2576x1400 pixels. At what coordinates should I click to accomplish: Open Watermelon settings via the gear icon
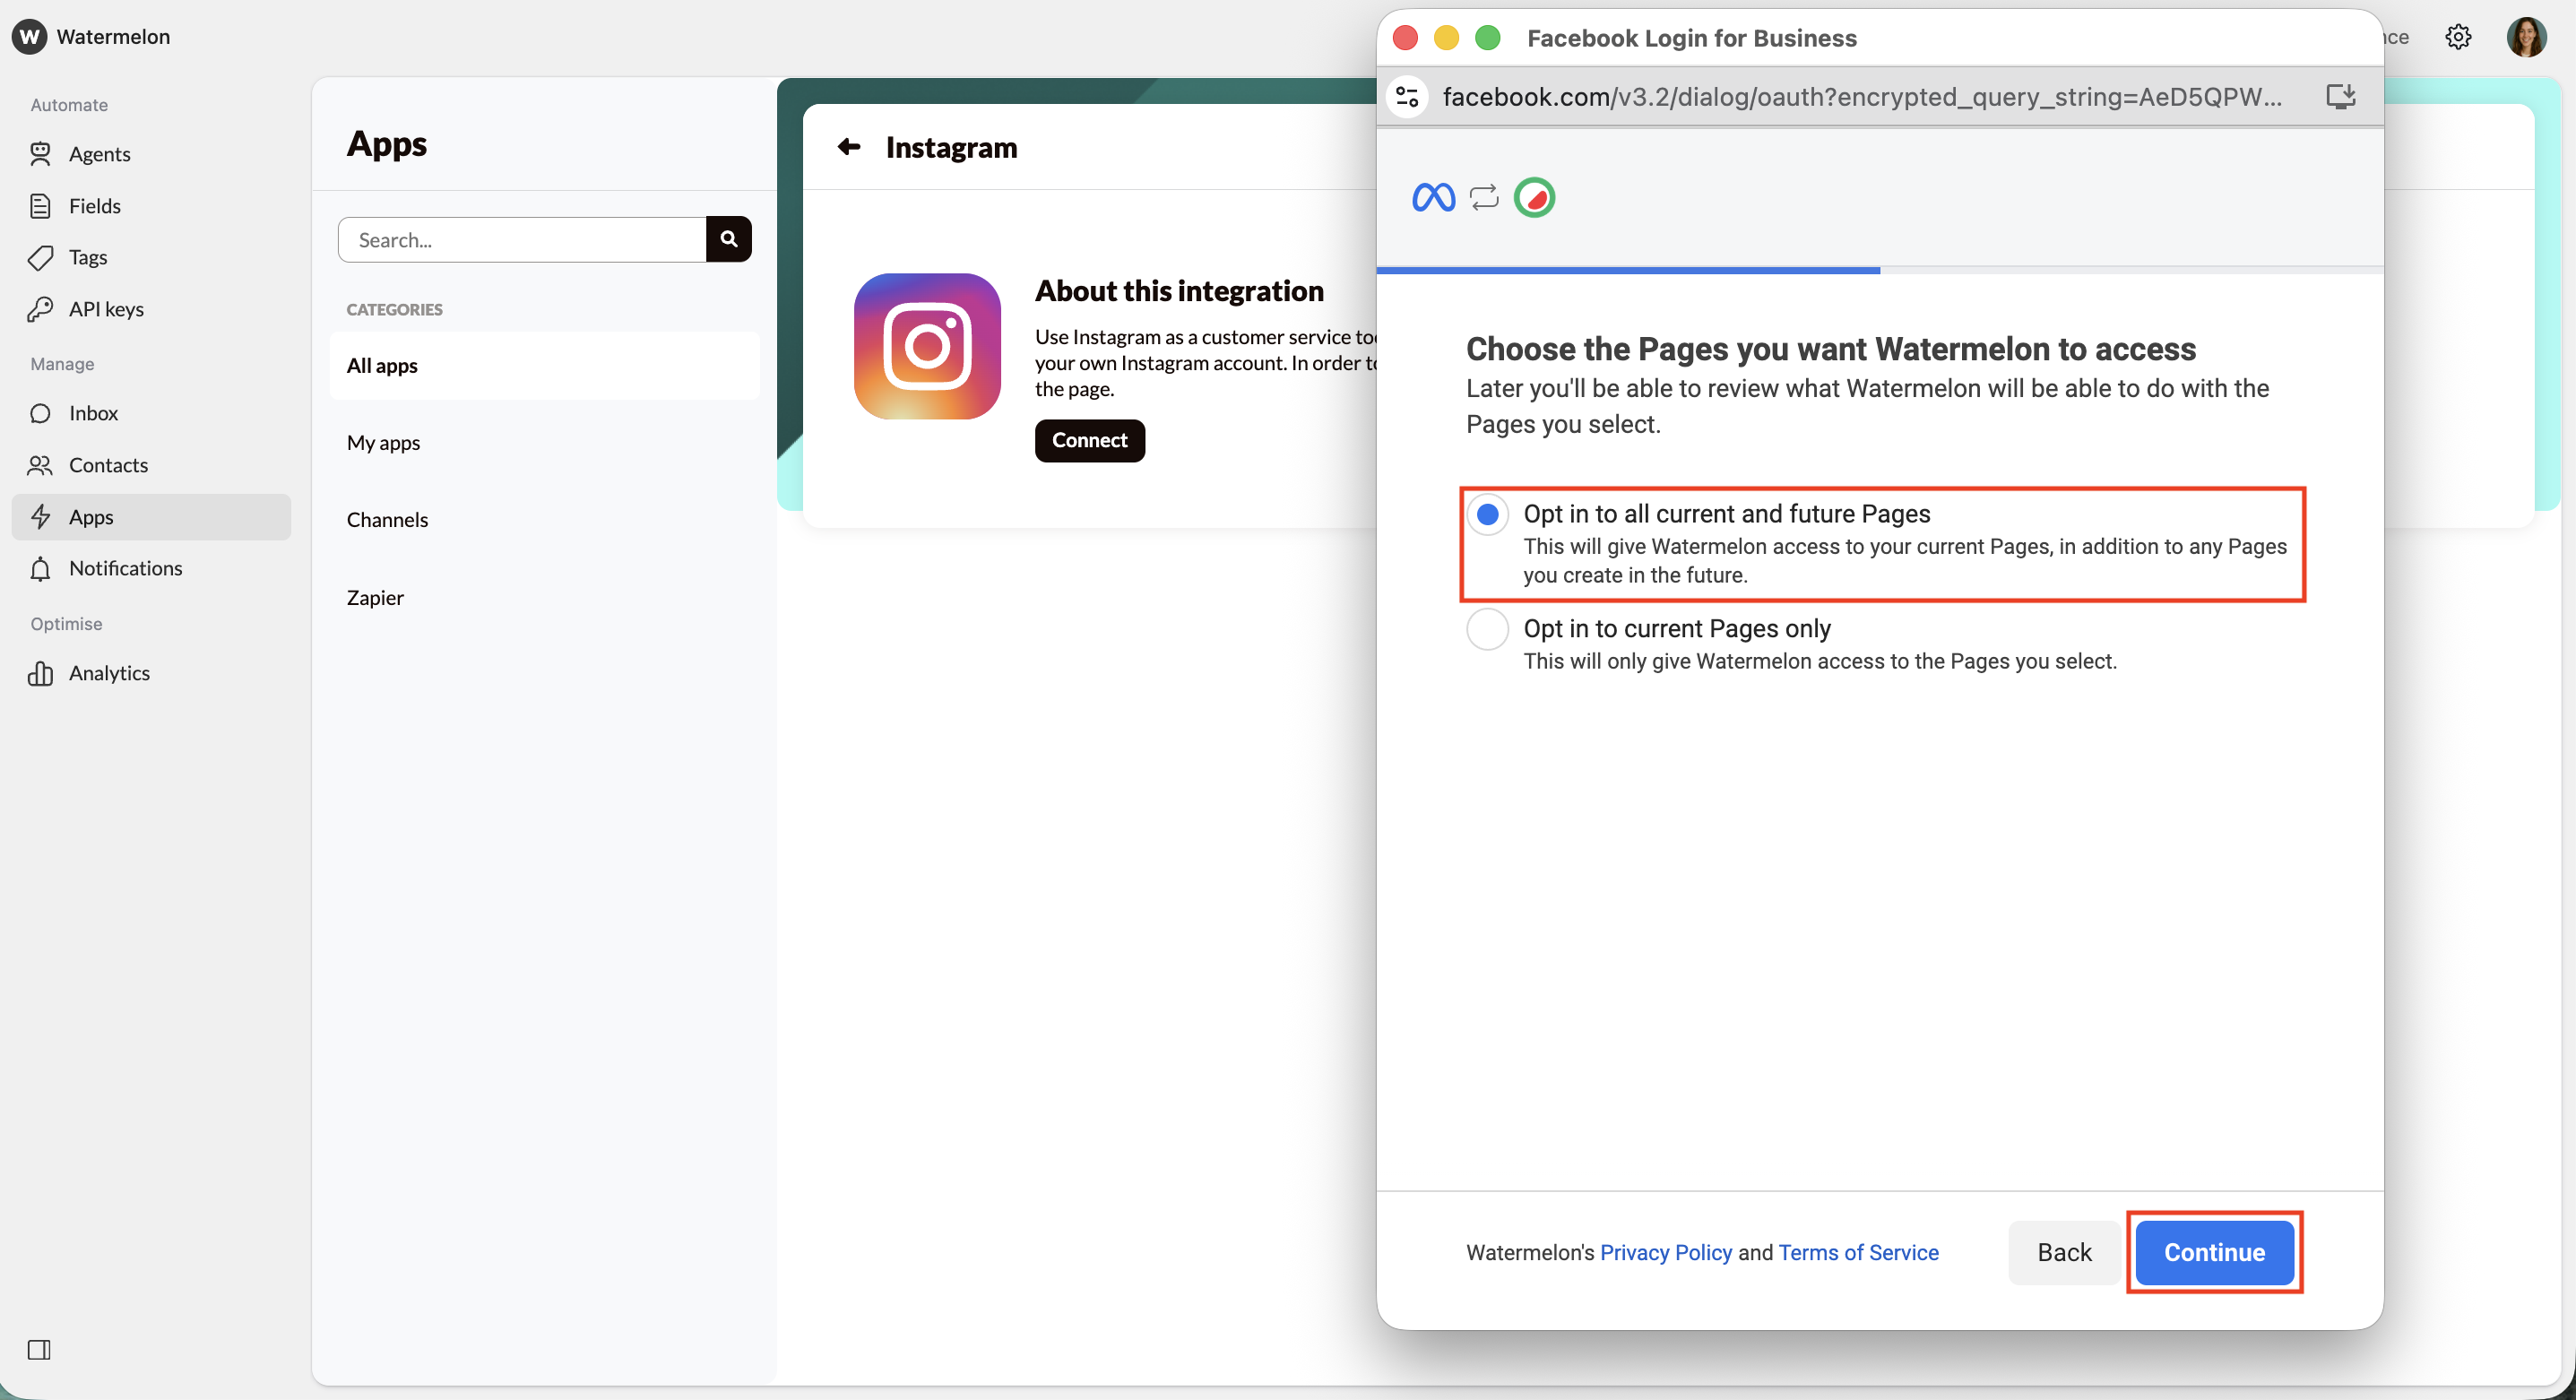coord(2459,37)
